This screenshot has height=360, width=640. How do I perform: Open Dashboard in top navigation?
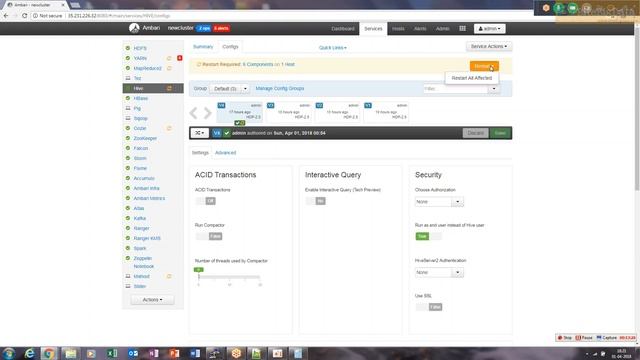[x=343, y=29]
